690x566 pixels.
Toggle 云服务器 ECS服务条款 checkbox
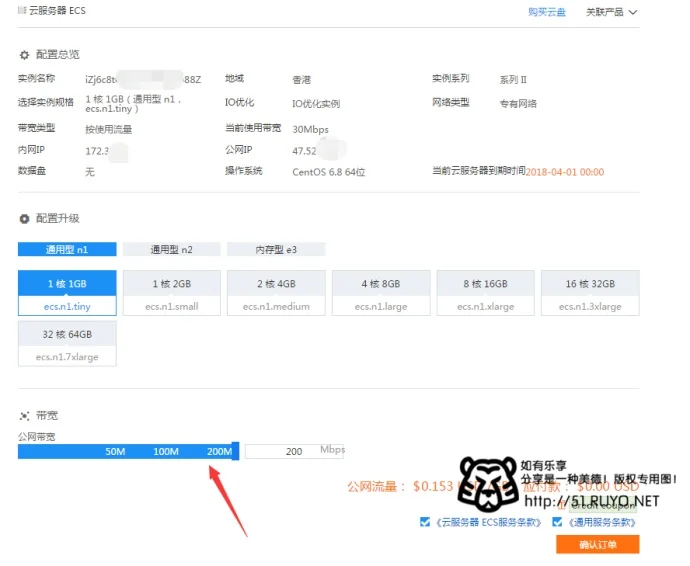tap(425, 522)
